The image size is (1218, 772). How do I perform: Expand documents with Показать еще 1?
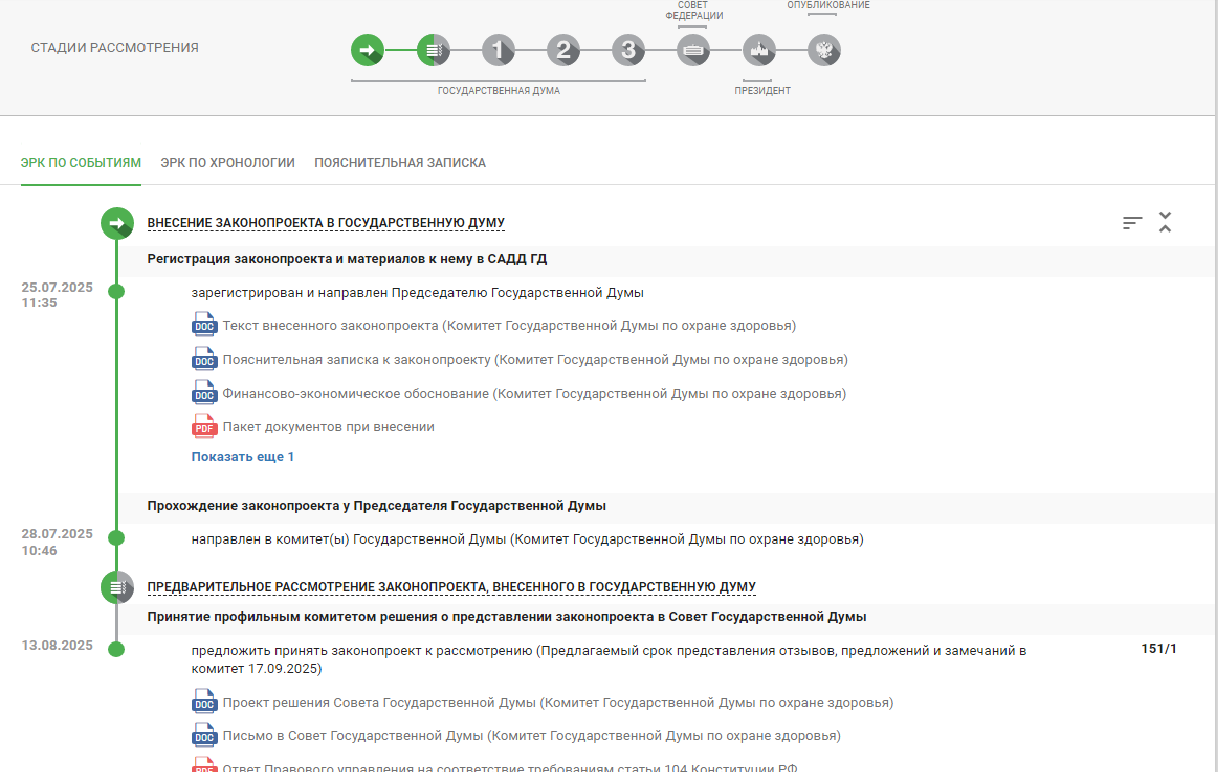pyautogui.click(x=243, y=457)
